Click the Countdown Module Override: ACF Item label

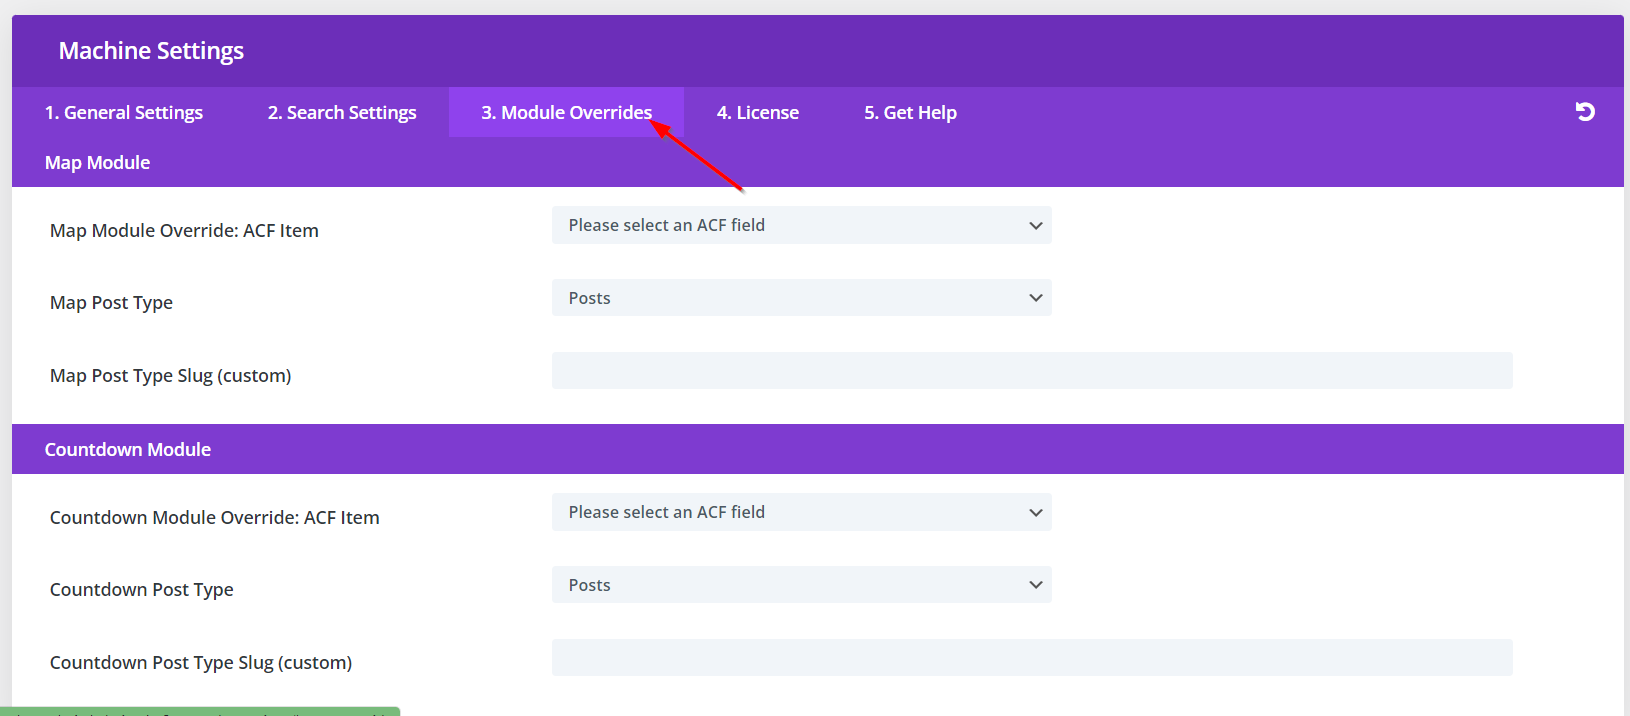tap(215, 518)
